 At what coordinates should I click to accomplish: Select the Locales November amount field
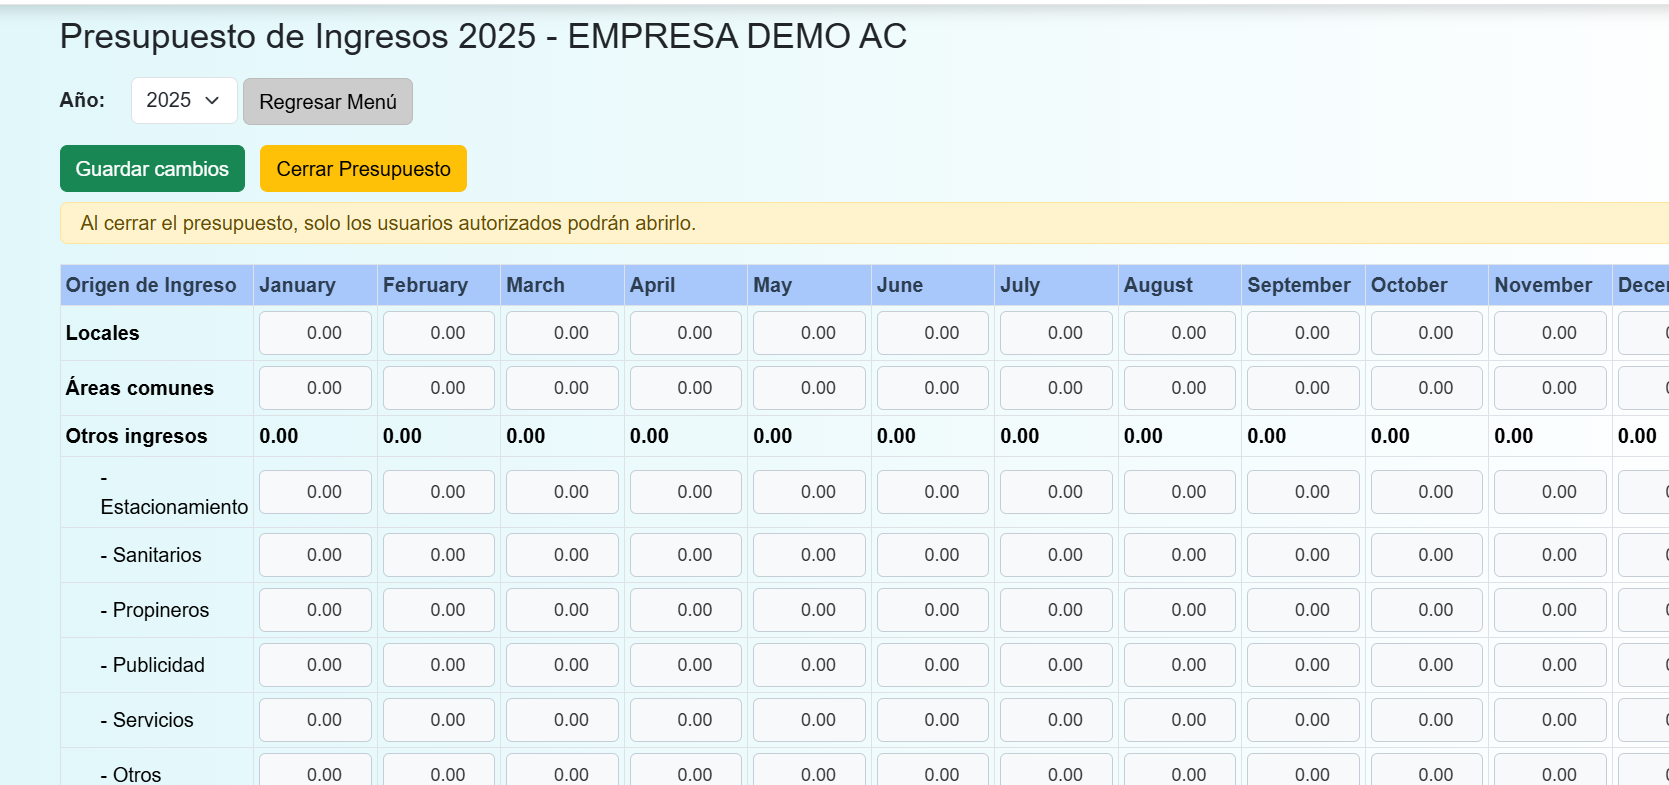[x=1550, y=333]
